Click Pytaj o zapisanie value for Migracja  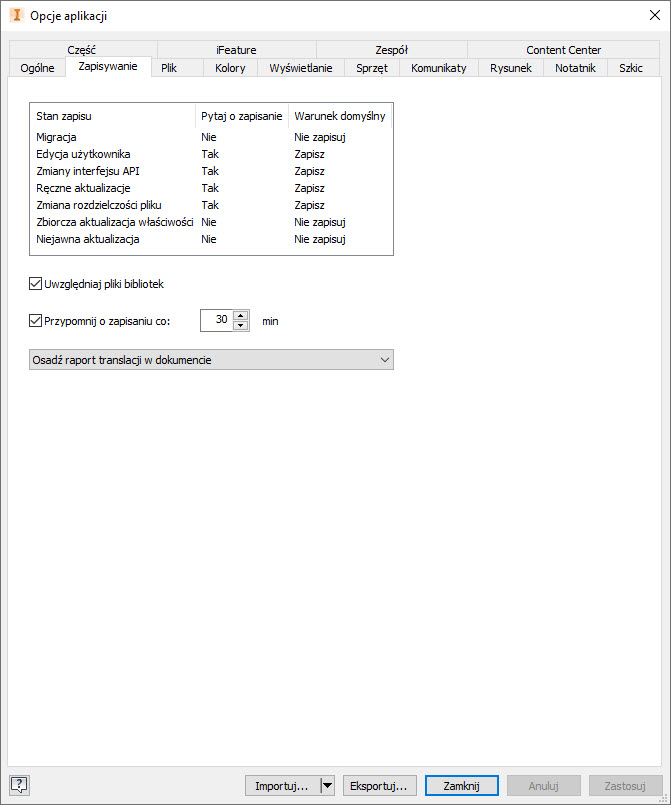pos(209,136)
